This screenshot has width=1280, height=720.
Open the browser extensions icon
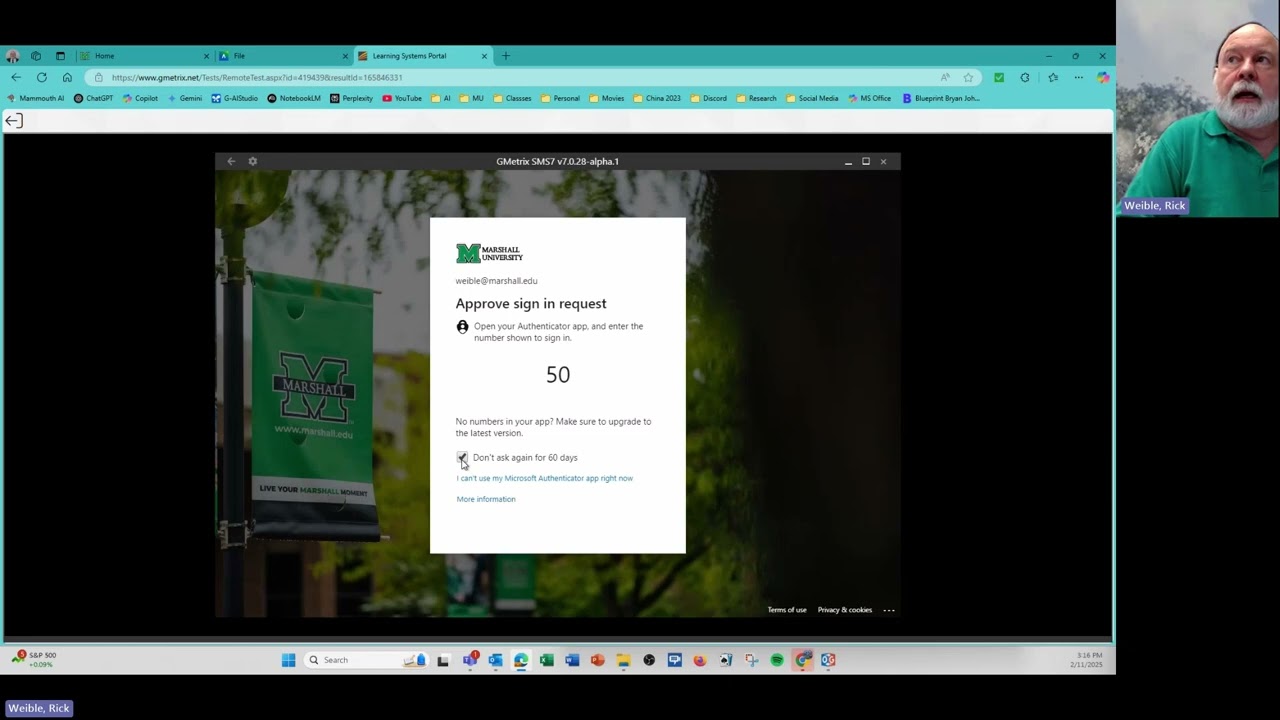[1025, 77]
